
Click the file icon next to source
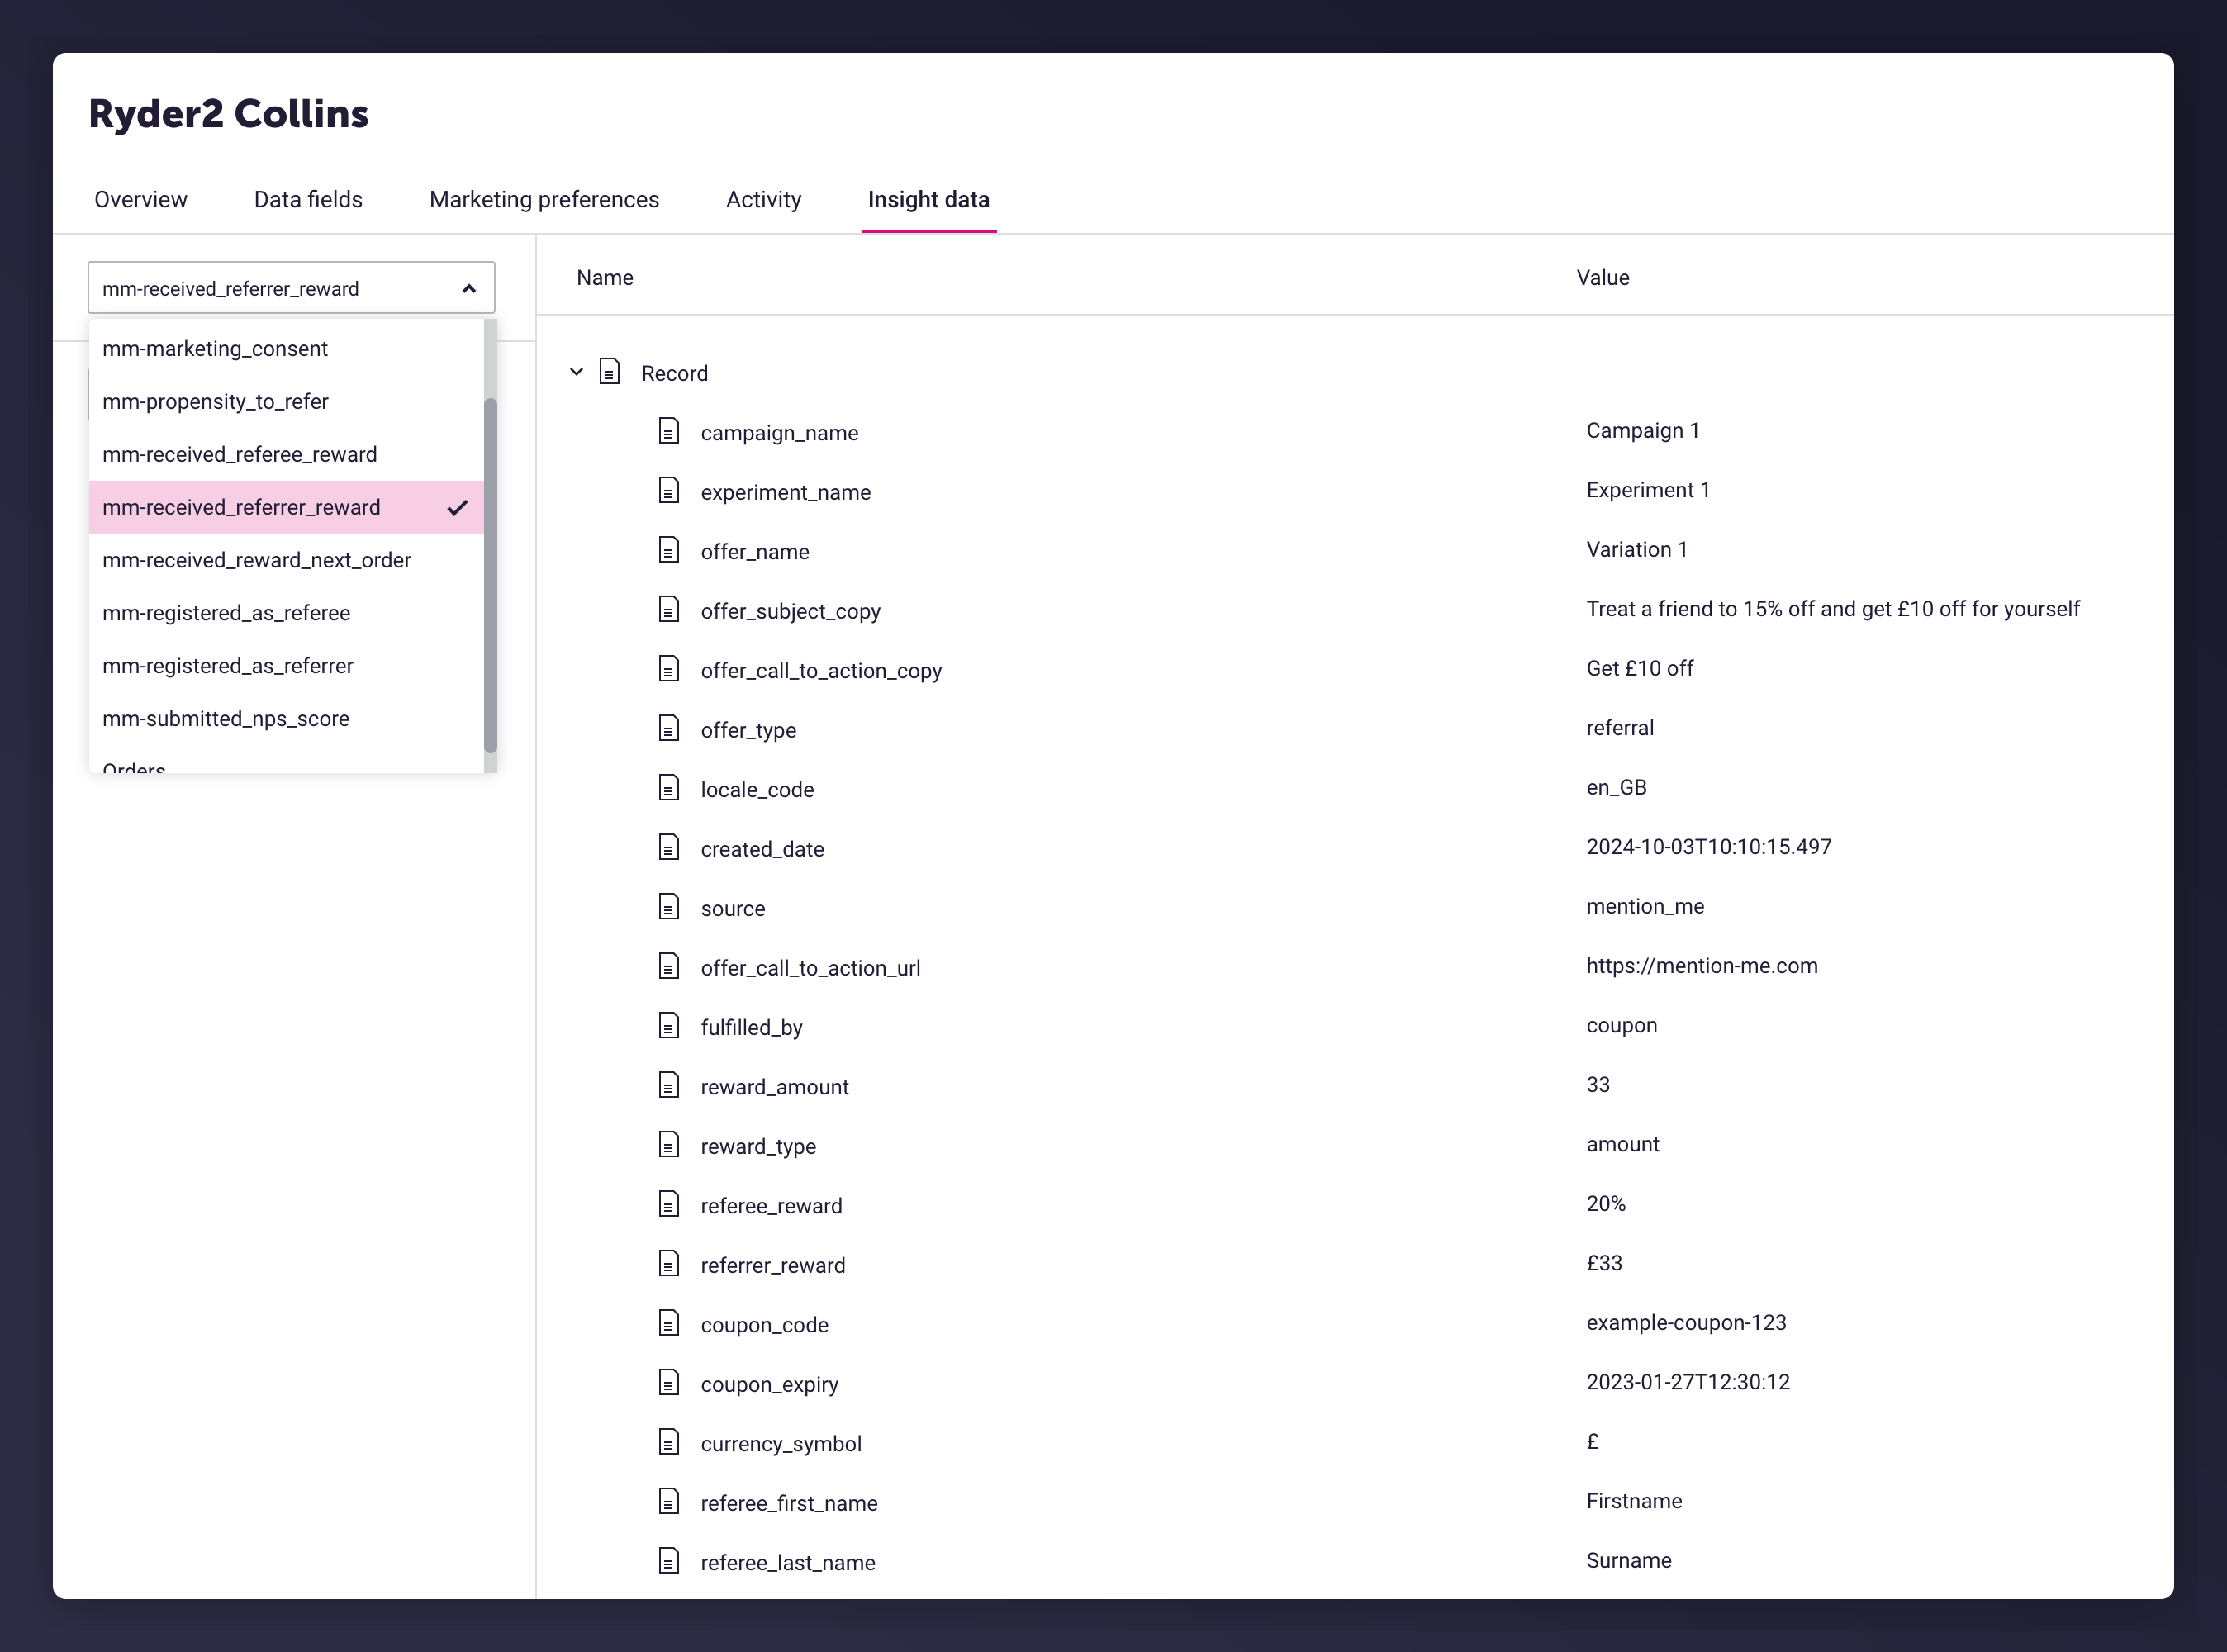[669, 907]
